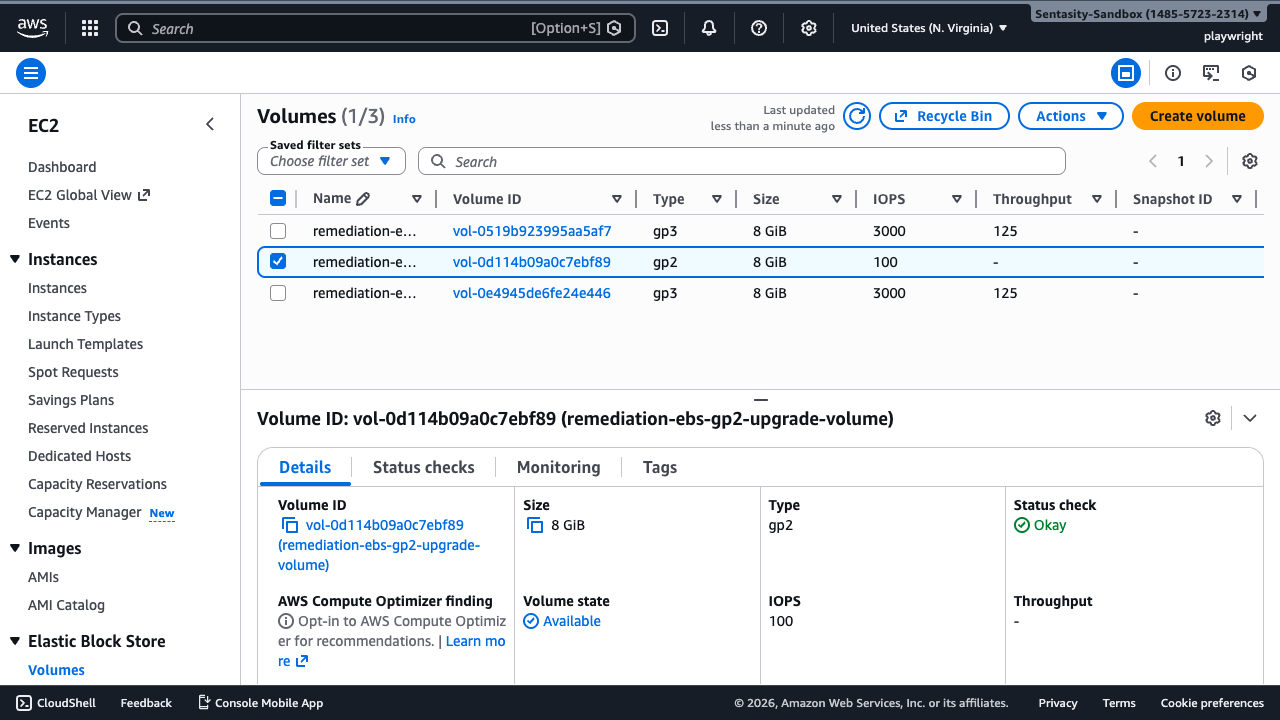Click the edit pencil beside Name column
Image resolution: width=1280 pixels, height=720 pixels.
(x=363, y=199)
